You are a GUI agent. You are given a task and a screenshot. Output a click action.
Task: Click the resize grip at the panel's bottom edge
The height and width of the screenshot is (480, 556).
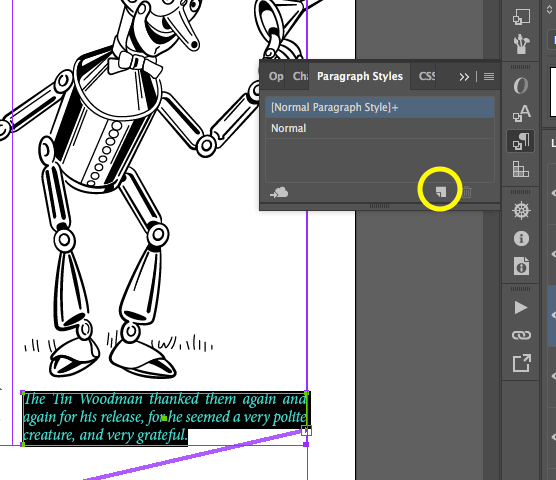[379, 206]
